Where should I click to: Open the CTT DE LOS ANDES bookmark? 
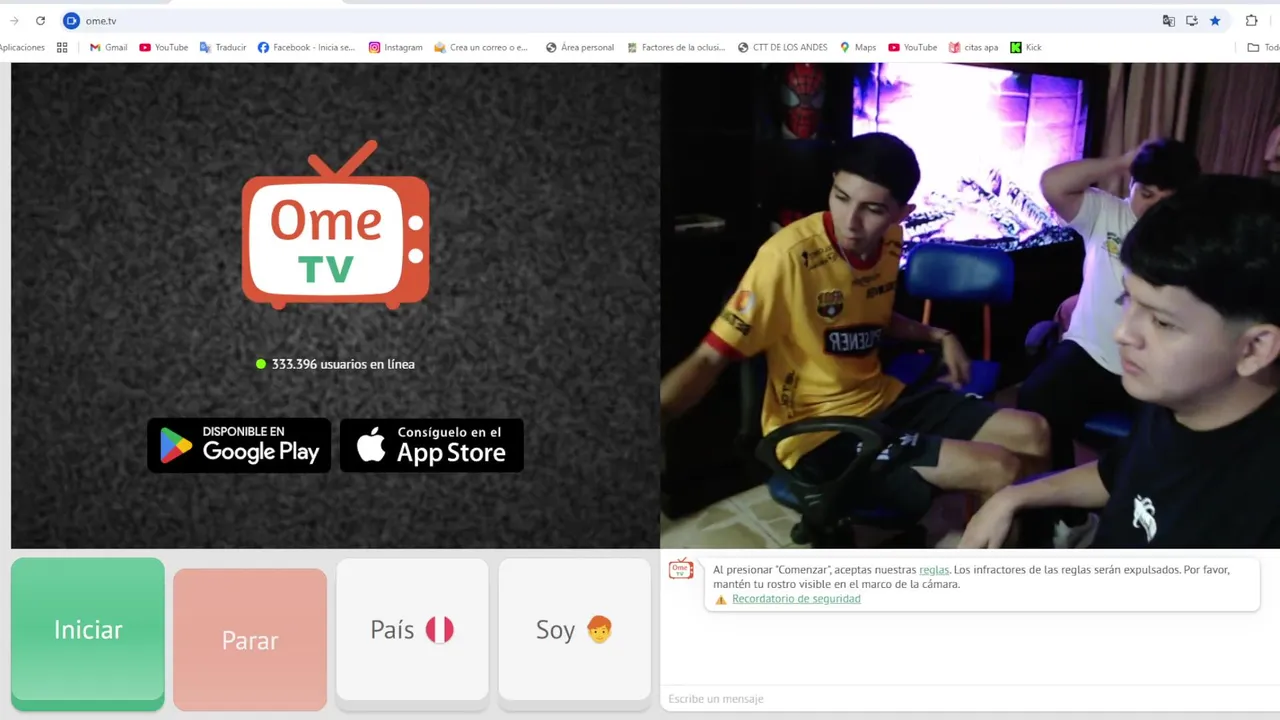[x=783, y=47]
